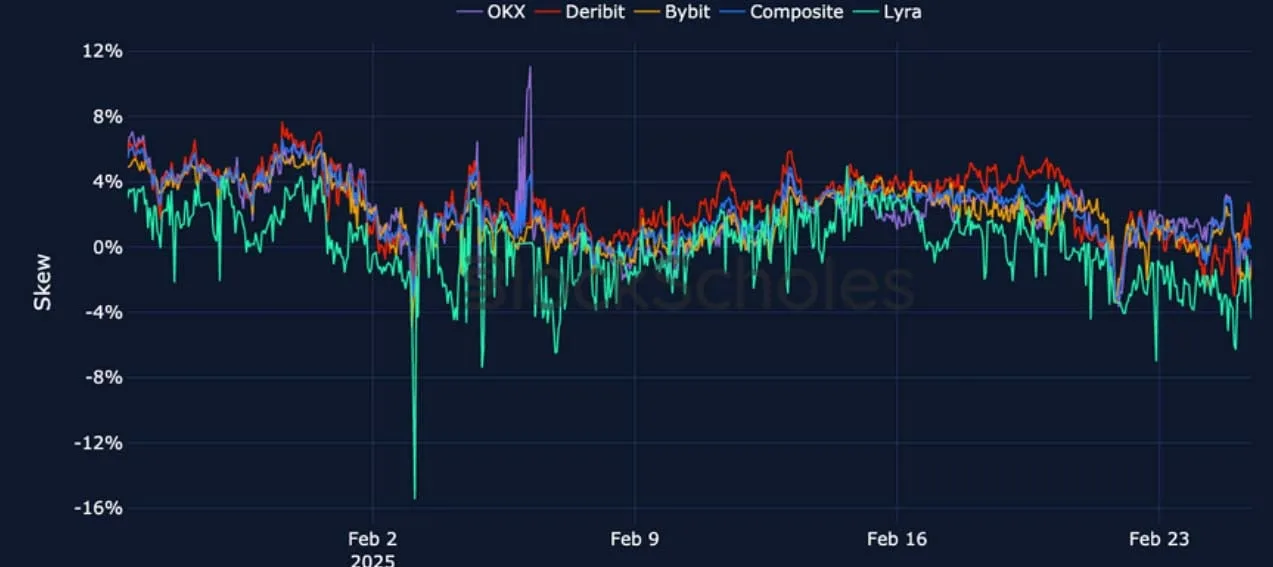
Task: Click the -16% y-axis tick label
Action: 98,507
